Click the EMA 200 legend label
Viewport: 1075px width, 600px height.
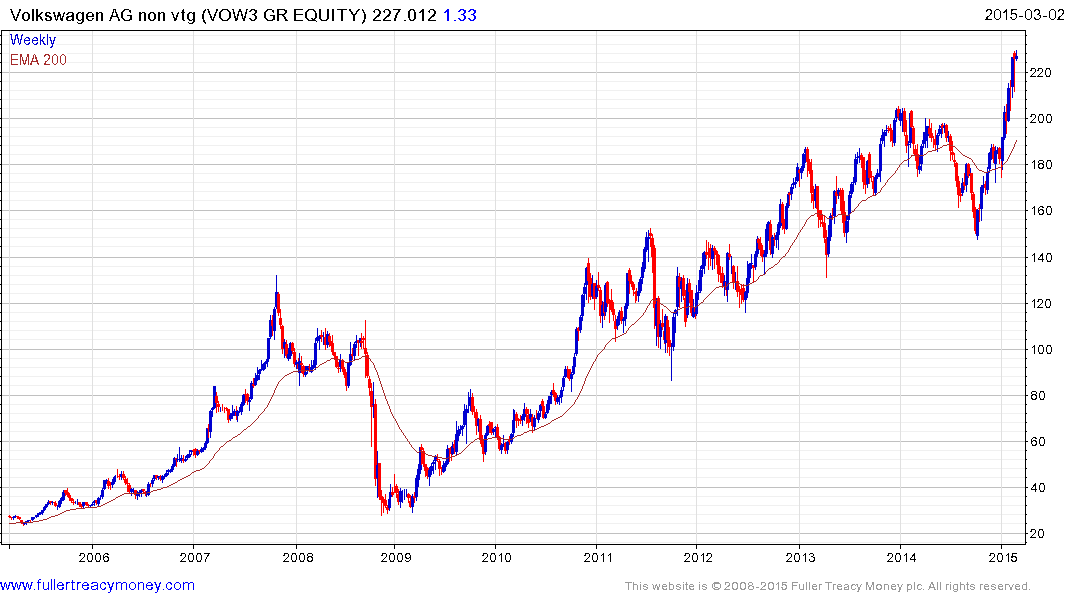(x=38, y=60)
